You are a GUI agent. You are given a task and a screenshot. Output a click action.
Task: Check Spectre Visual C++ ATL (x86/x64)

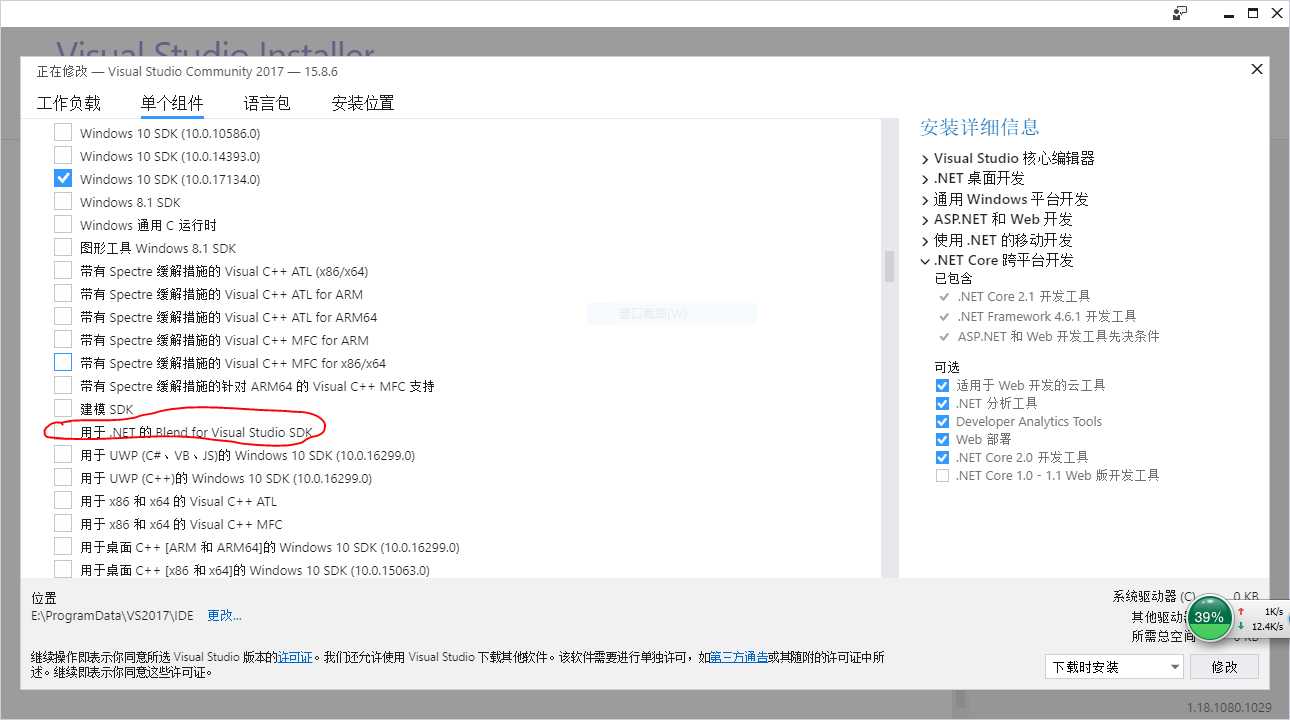[63, 270]
